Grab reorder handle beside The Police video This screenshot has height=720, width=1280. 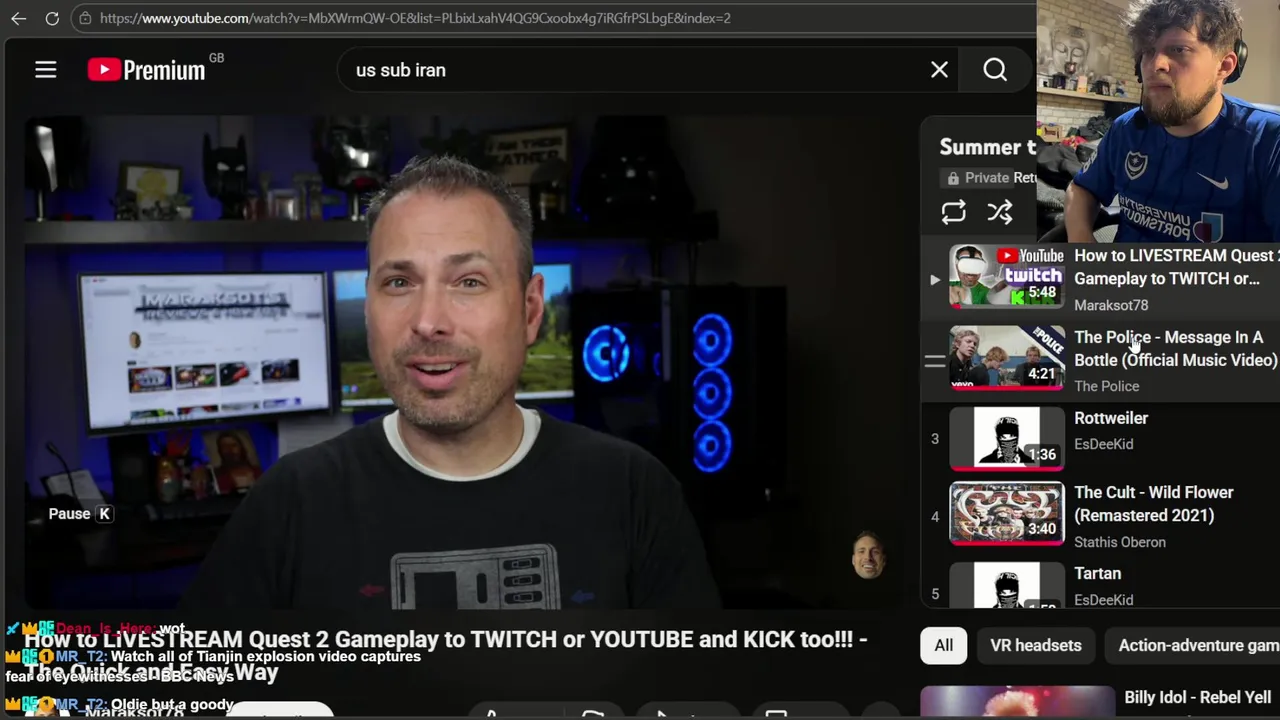(x=934, y=361)
